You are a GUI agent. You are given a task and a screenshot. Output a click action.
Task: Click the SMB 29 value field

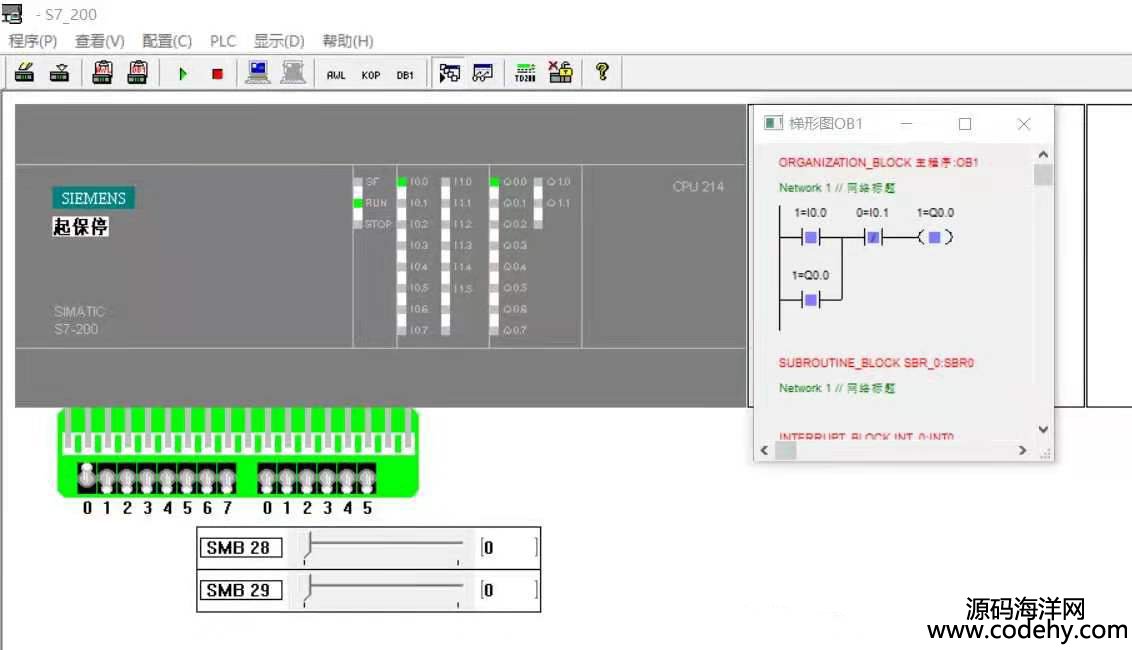(510, 590)
